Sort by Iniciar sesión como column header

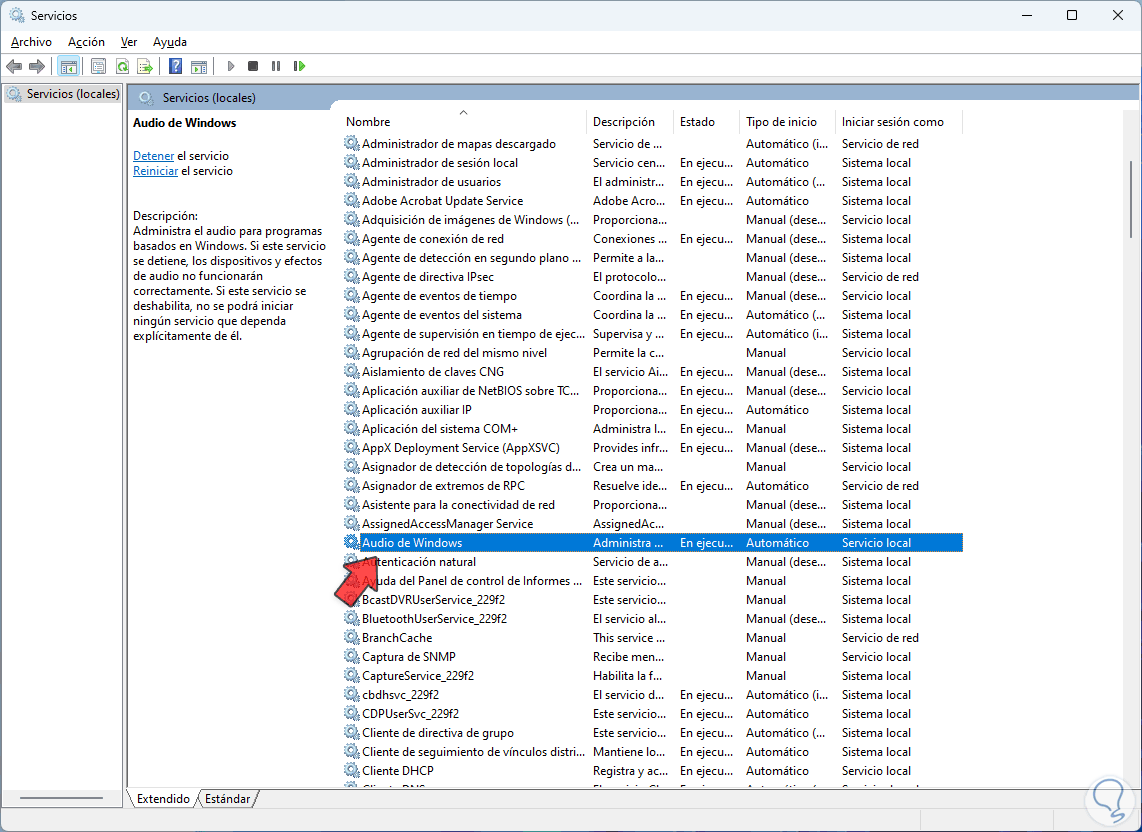899,122
